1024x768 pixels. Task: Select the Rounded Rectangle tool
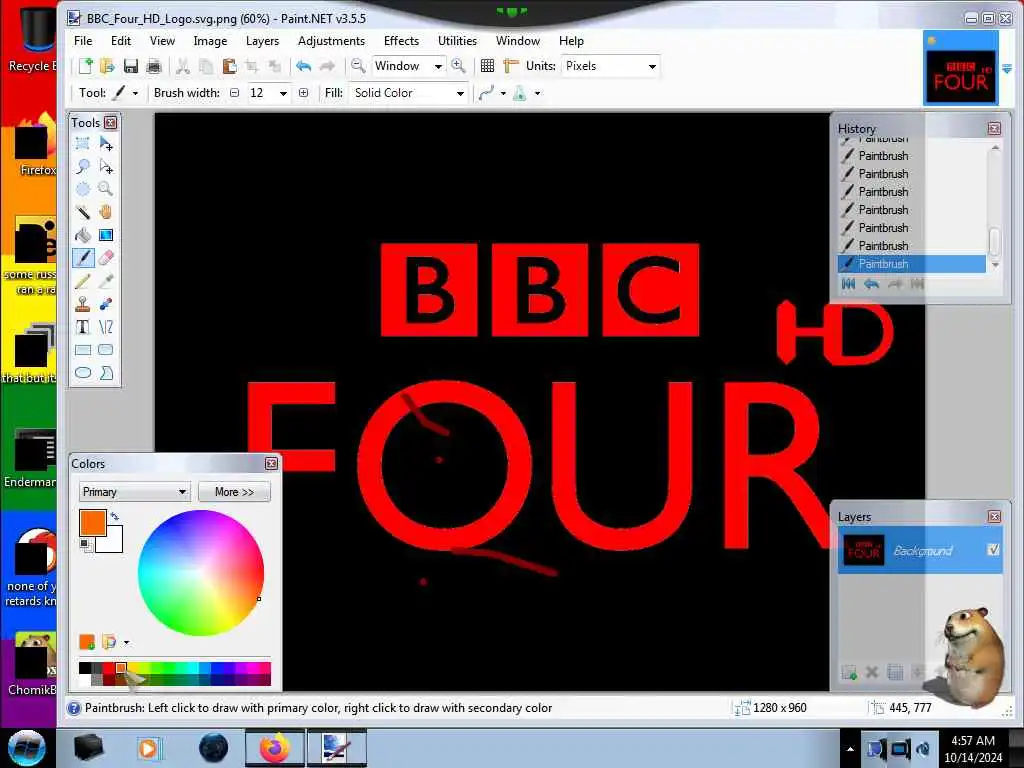[x=106, y=350]
